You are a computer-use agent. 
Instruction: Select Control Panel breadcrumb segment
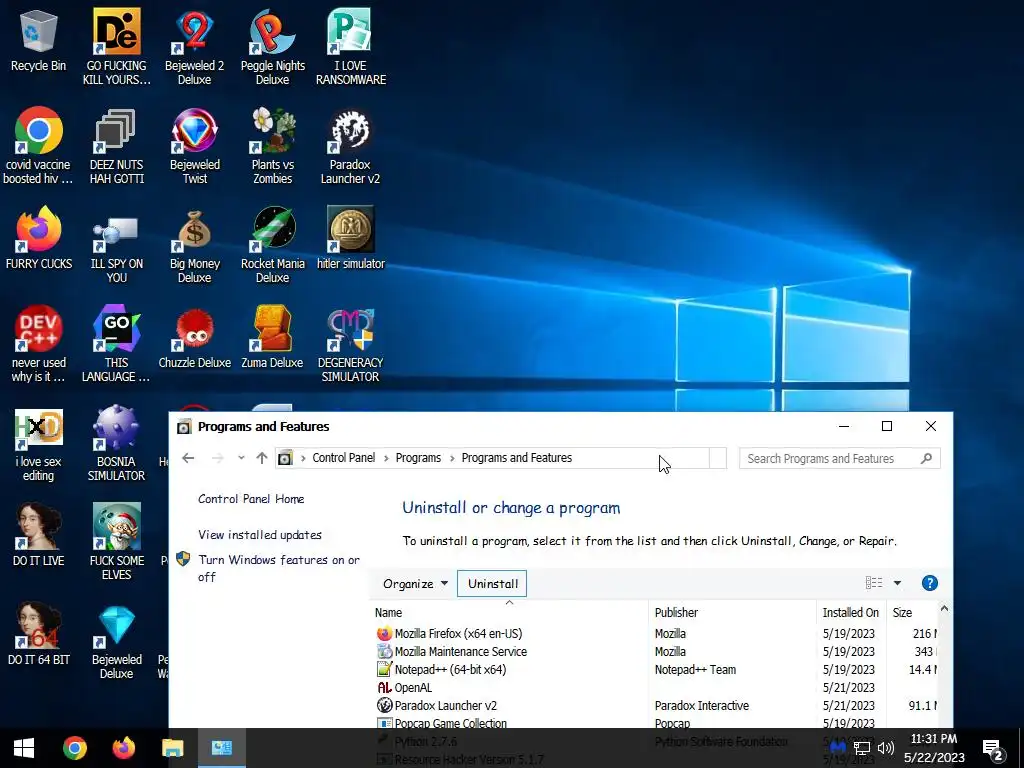click(344, 458)
